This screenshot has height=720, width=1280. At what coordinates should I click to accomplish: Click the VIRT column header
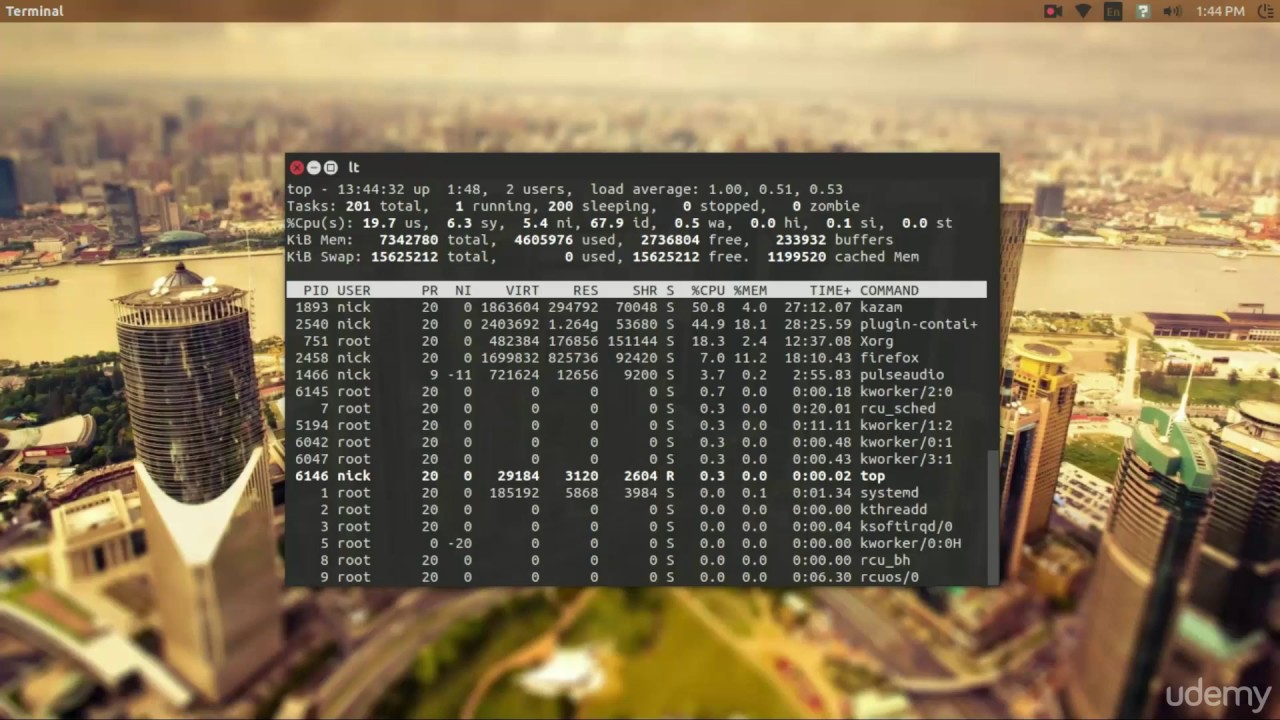coord(522,290)
